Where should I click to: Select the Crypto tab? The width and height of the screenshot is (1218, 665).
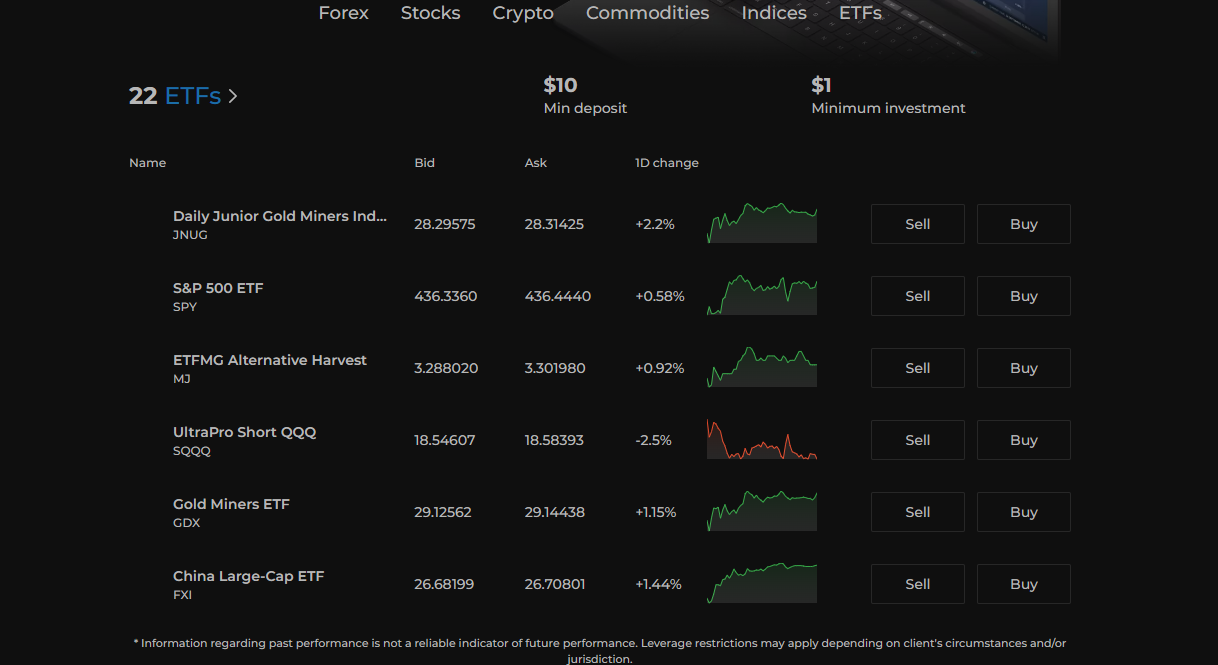point(523,13)
